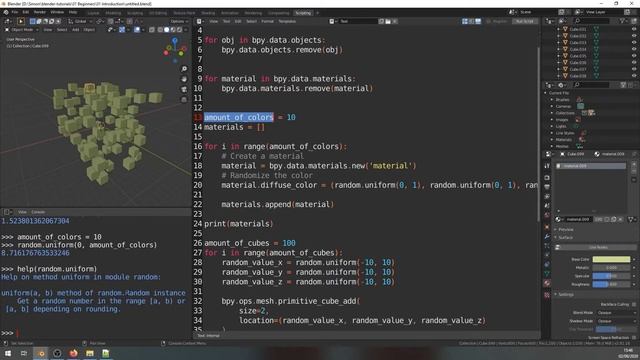The image size is (640, 360).
Task: Collapse the Current File tree
Action: tap(545, 93)
